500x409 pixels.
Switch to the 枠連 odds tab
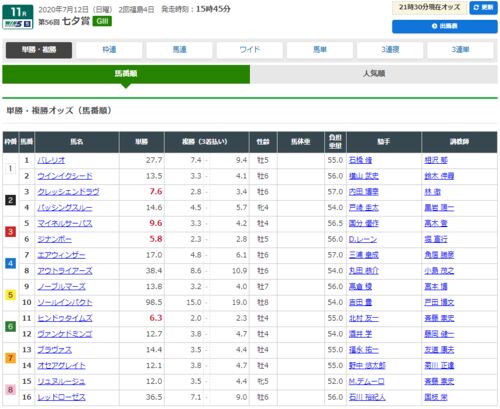pos(109,50)
